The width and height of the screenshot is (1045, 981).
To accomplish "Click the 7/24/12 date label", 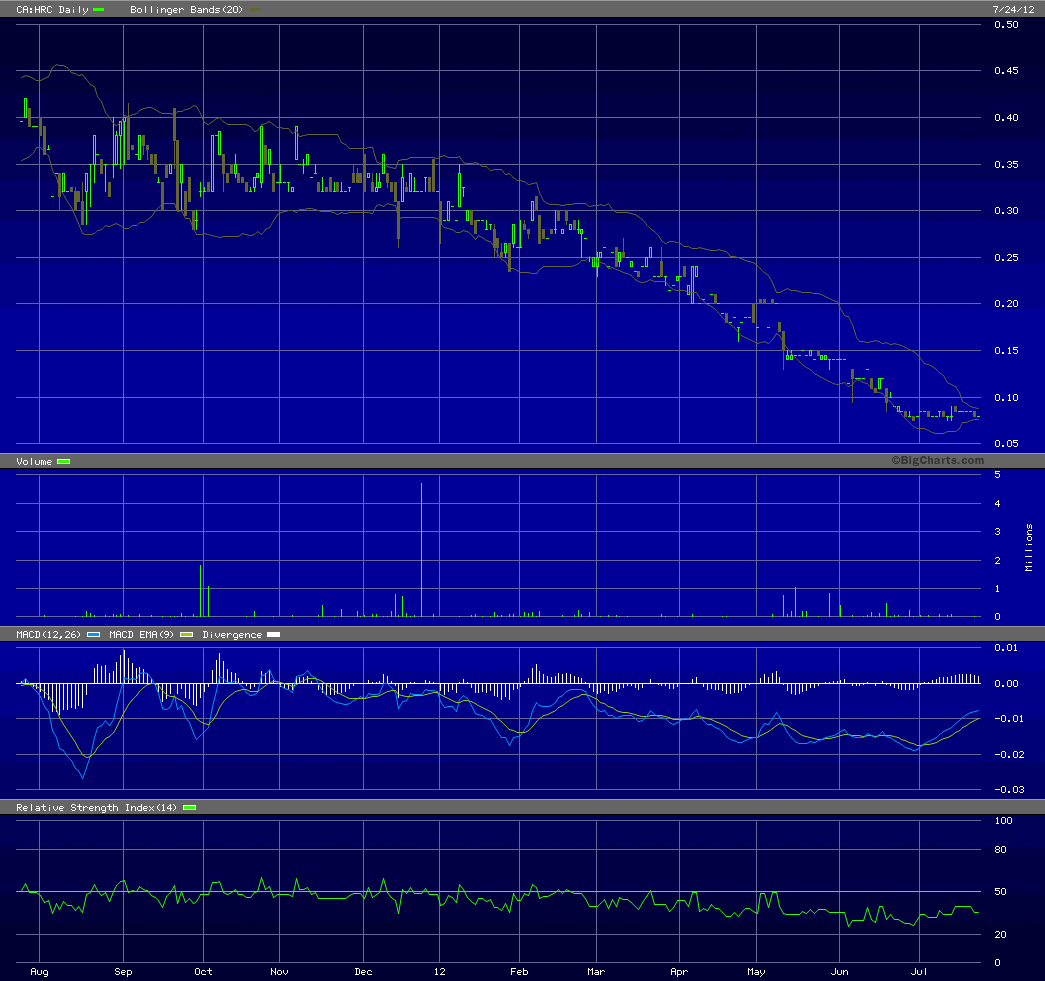I will (x=1013, y=9).
